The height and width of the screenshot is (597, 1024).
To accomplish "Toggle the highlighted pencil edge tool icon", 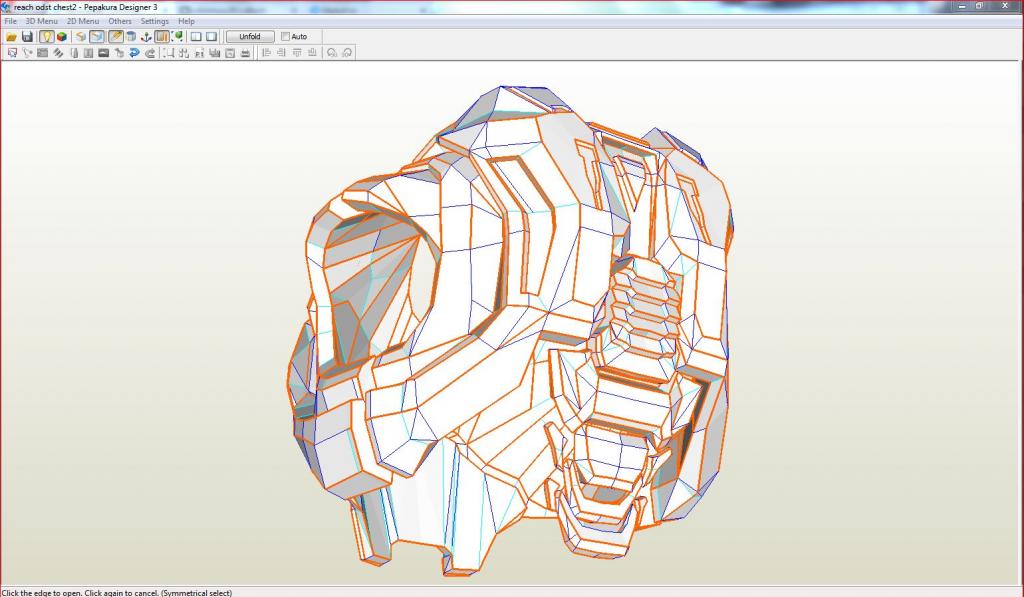I will click(x=116, y=37).
